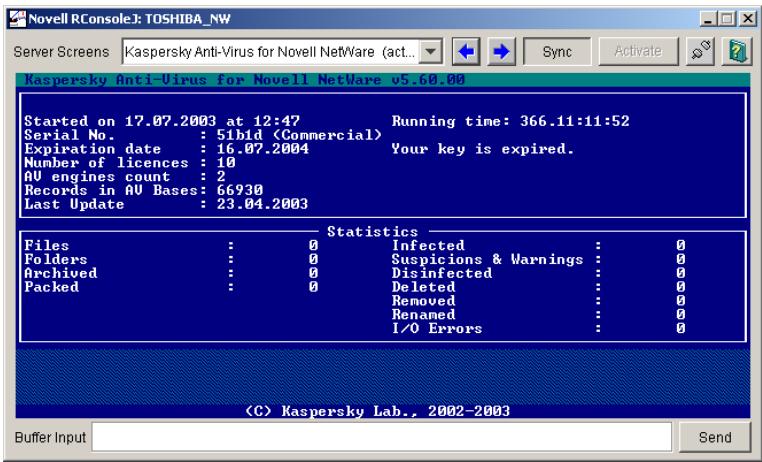Click the 'Statistics' section heading

click(372, 232)
